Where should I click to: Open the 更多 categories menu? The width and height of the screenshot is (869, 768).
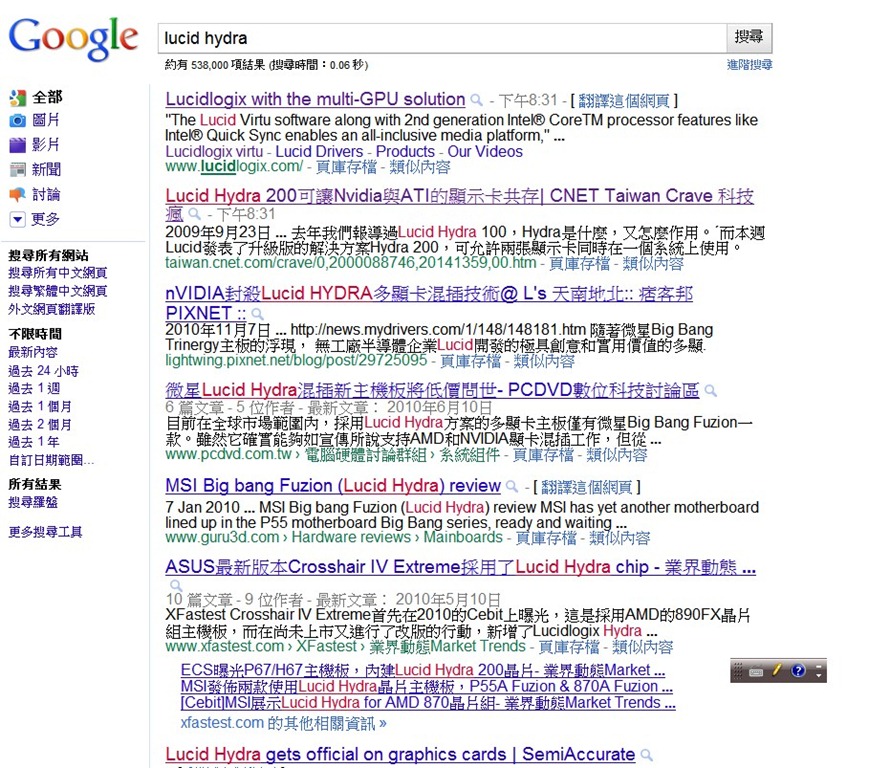click(45, 219)
